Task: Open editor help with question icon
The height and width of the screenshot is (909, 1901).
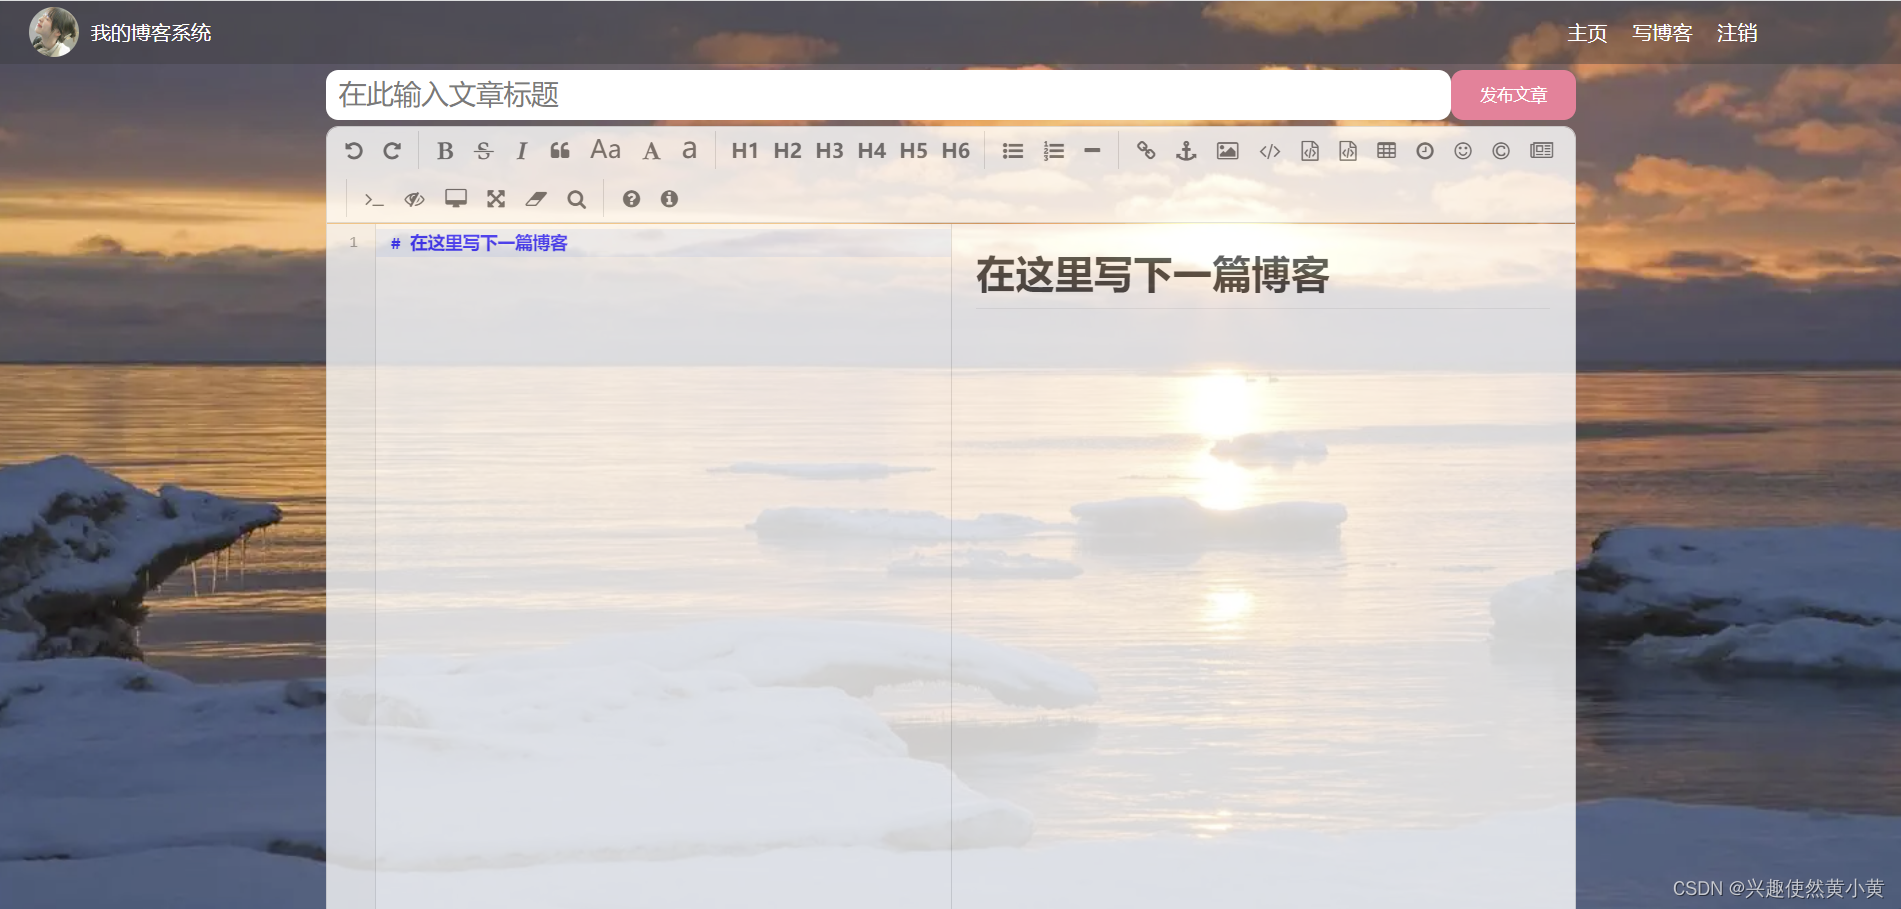Action: click(x=631, y=199)
